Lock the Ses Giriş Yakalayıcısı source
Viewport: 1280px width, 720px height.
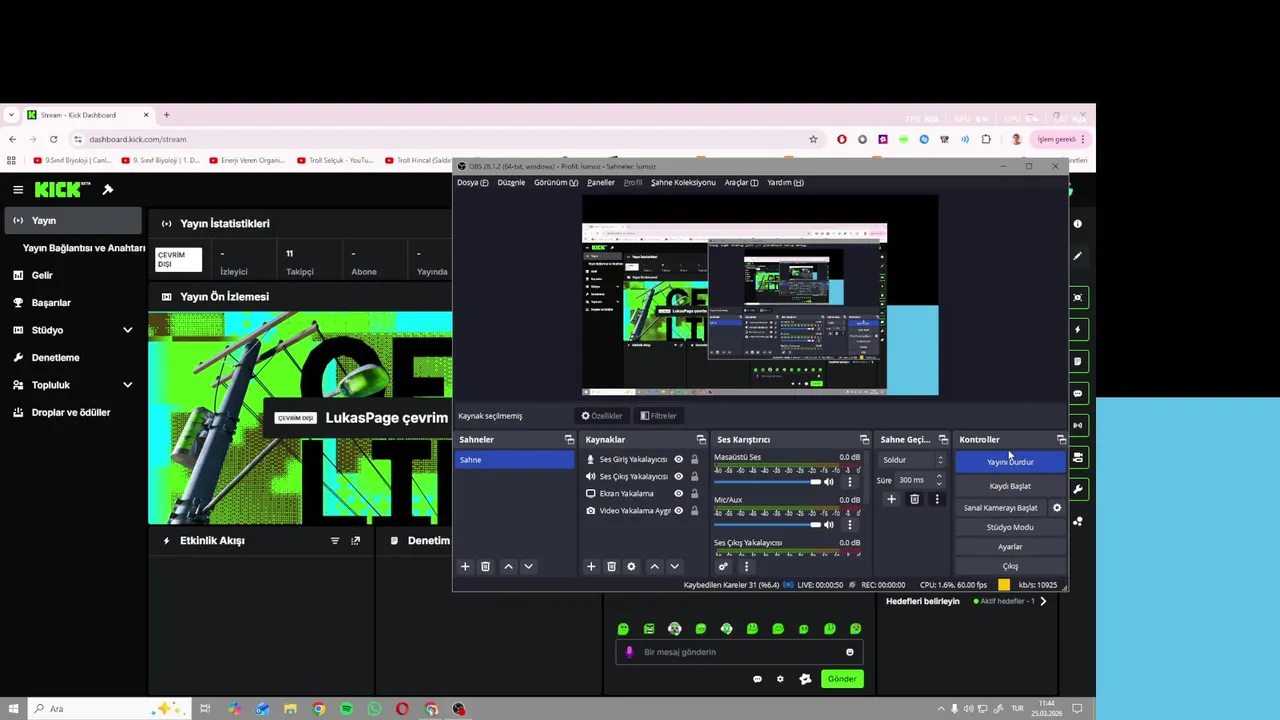click(x=694, y=460)
